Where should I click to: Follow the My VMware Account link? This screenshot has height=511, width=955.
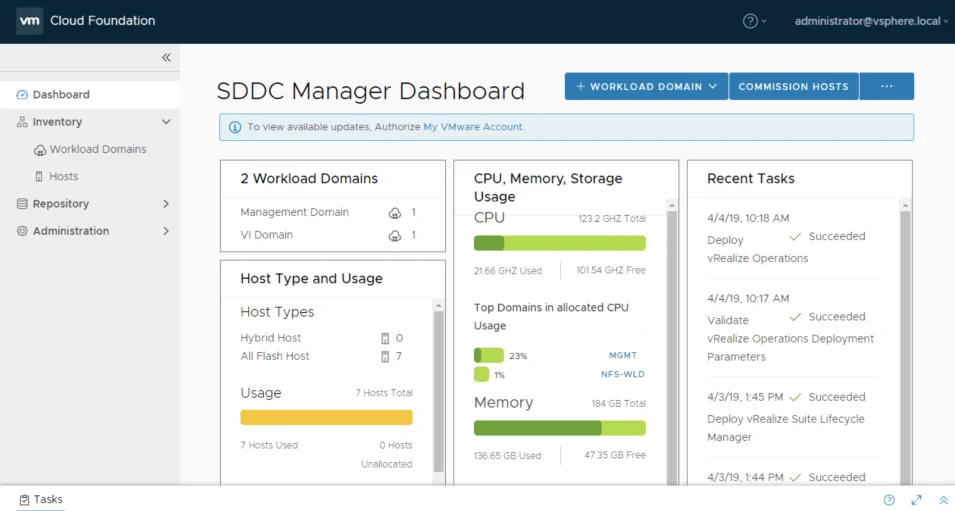tap(473, 127)
